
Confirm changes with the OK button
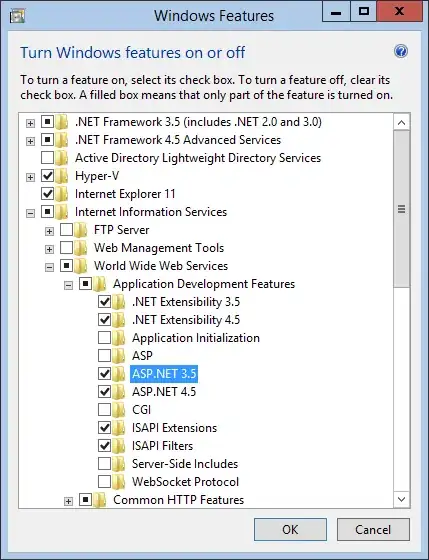click(290, 530)
